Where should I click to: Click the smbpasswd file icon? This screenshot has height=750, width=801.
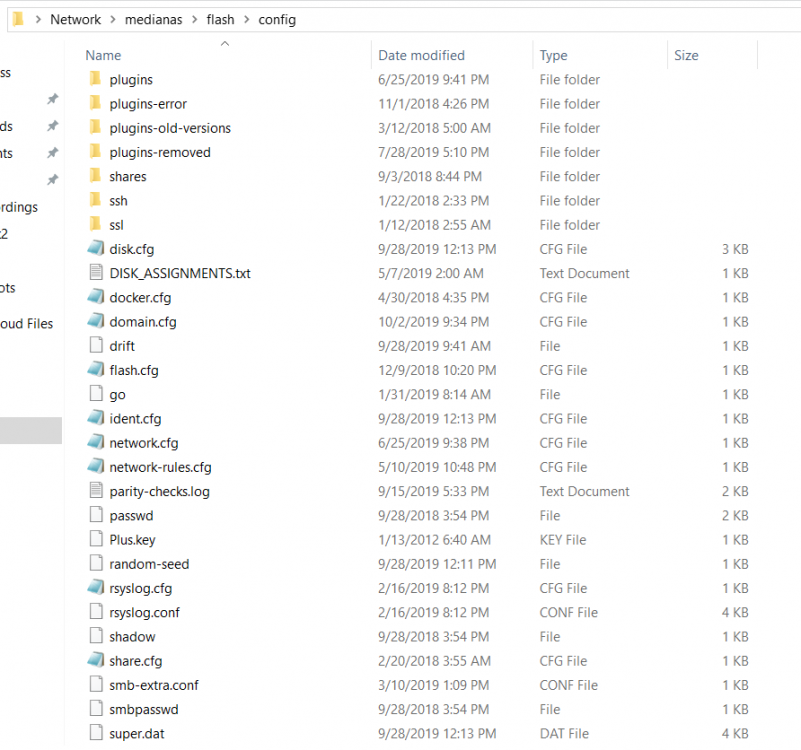pos(96,709)
